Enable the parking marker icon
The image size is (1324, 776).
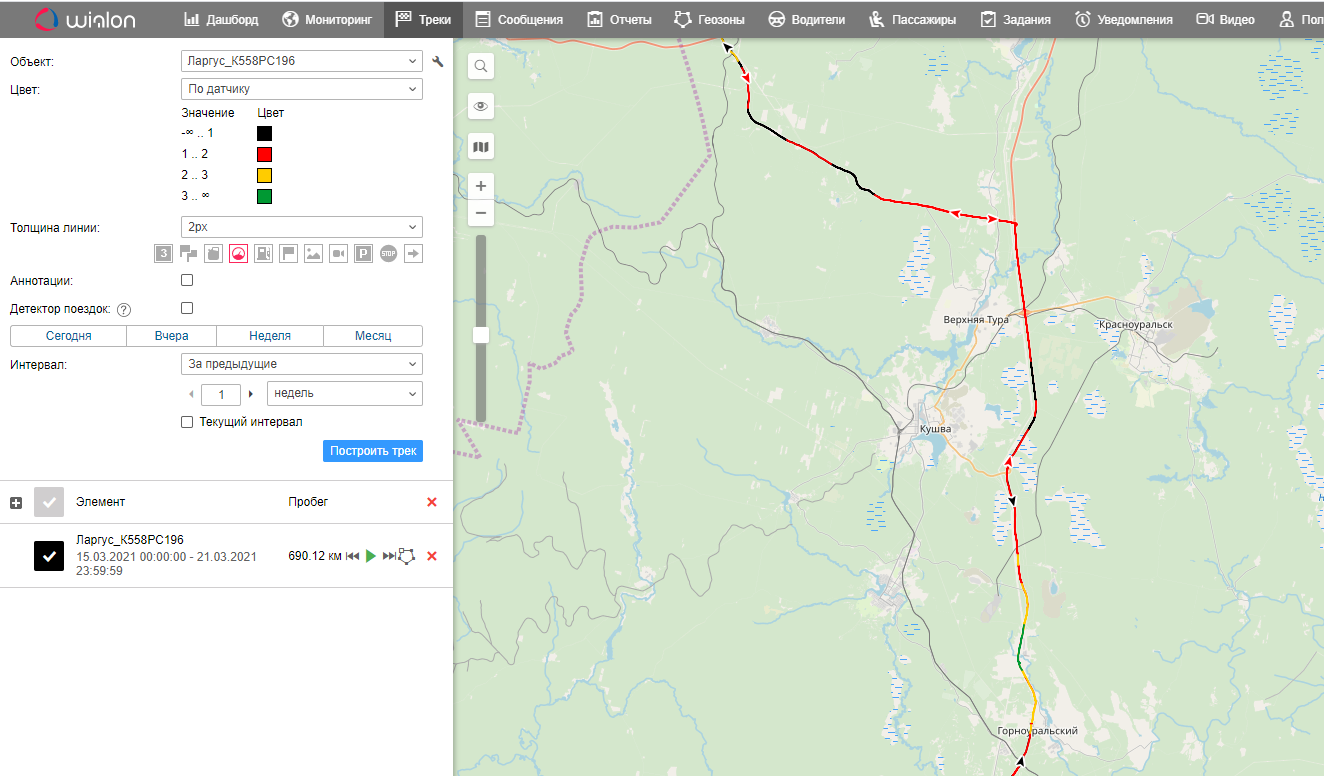(x=363, y=254)
